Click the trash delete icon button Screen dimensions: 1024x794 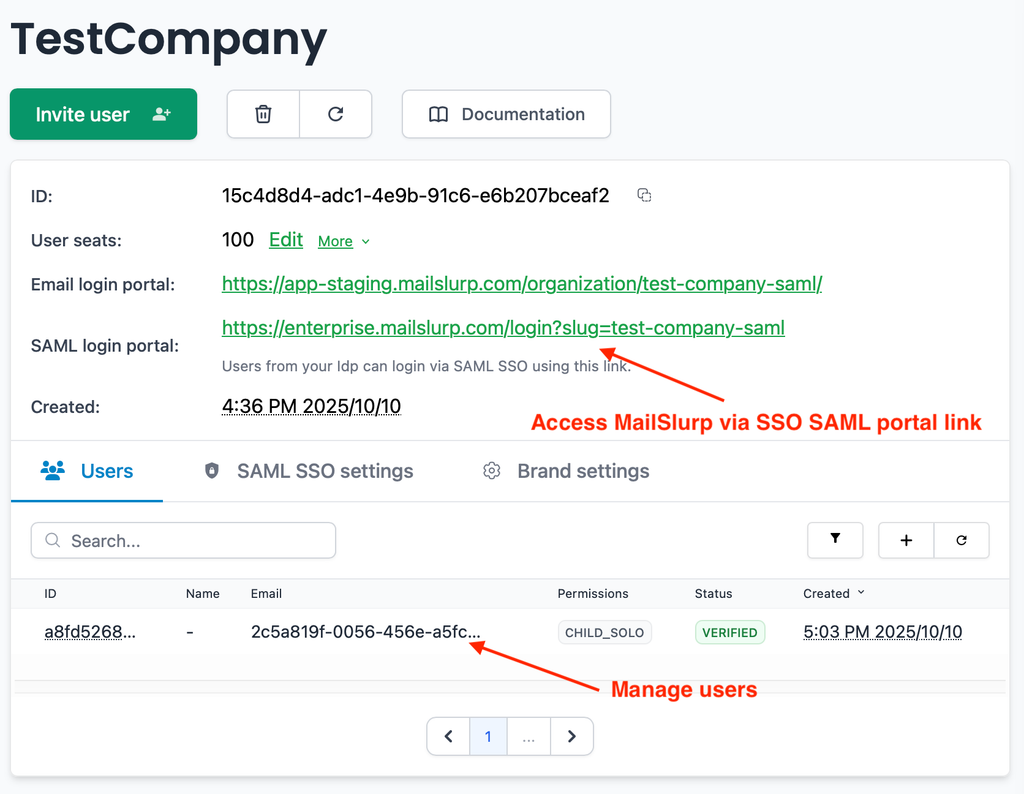click(263, 114)
